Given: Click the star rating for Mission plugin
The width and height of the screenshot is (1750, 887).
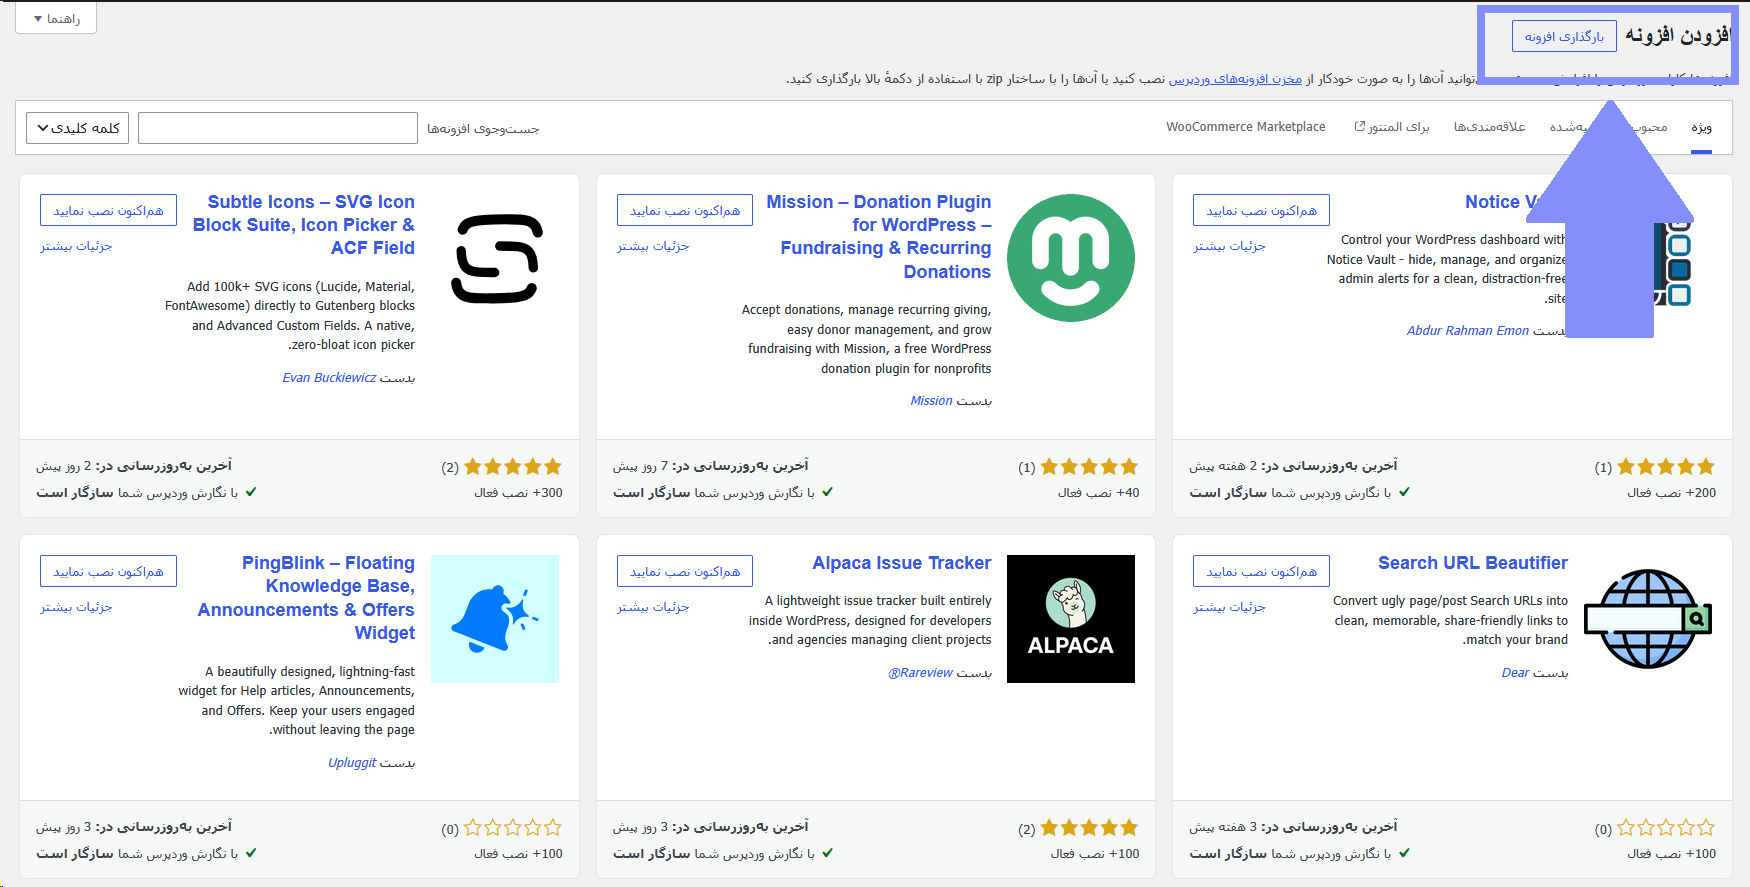Looking at the screenshot, I should coord(1089,467).
